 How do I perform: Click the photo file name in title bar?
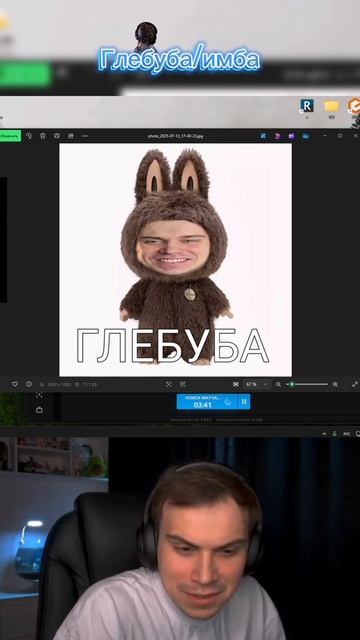coord(176,136)
